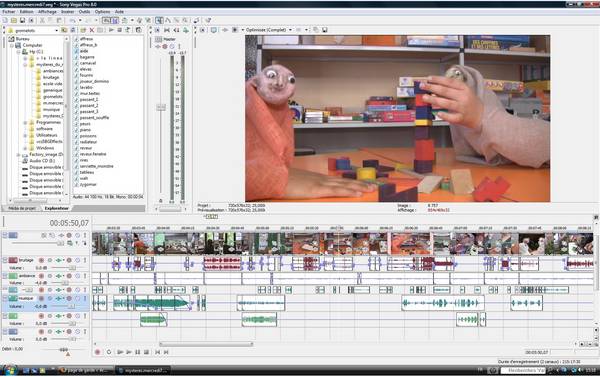600x377 pixels.
Task: Click the video track thumbnail strip on timeline
Action: (343, 243)
